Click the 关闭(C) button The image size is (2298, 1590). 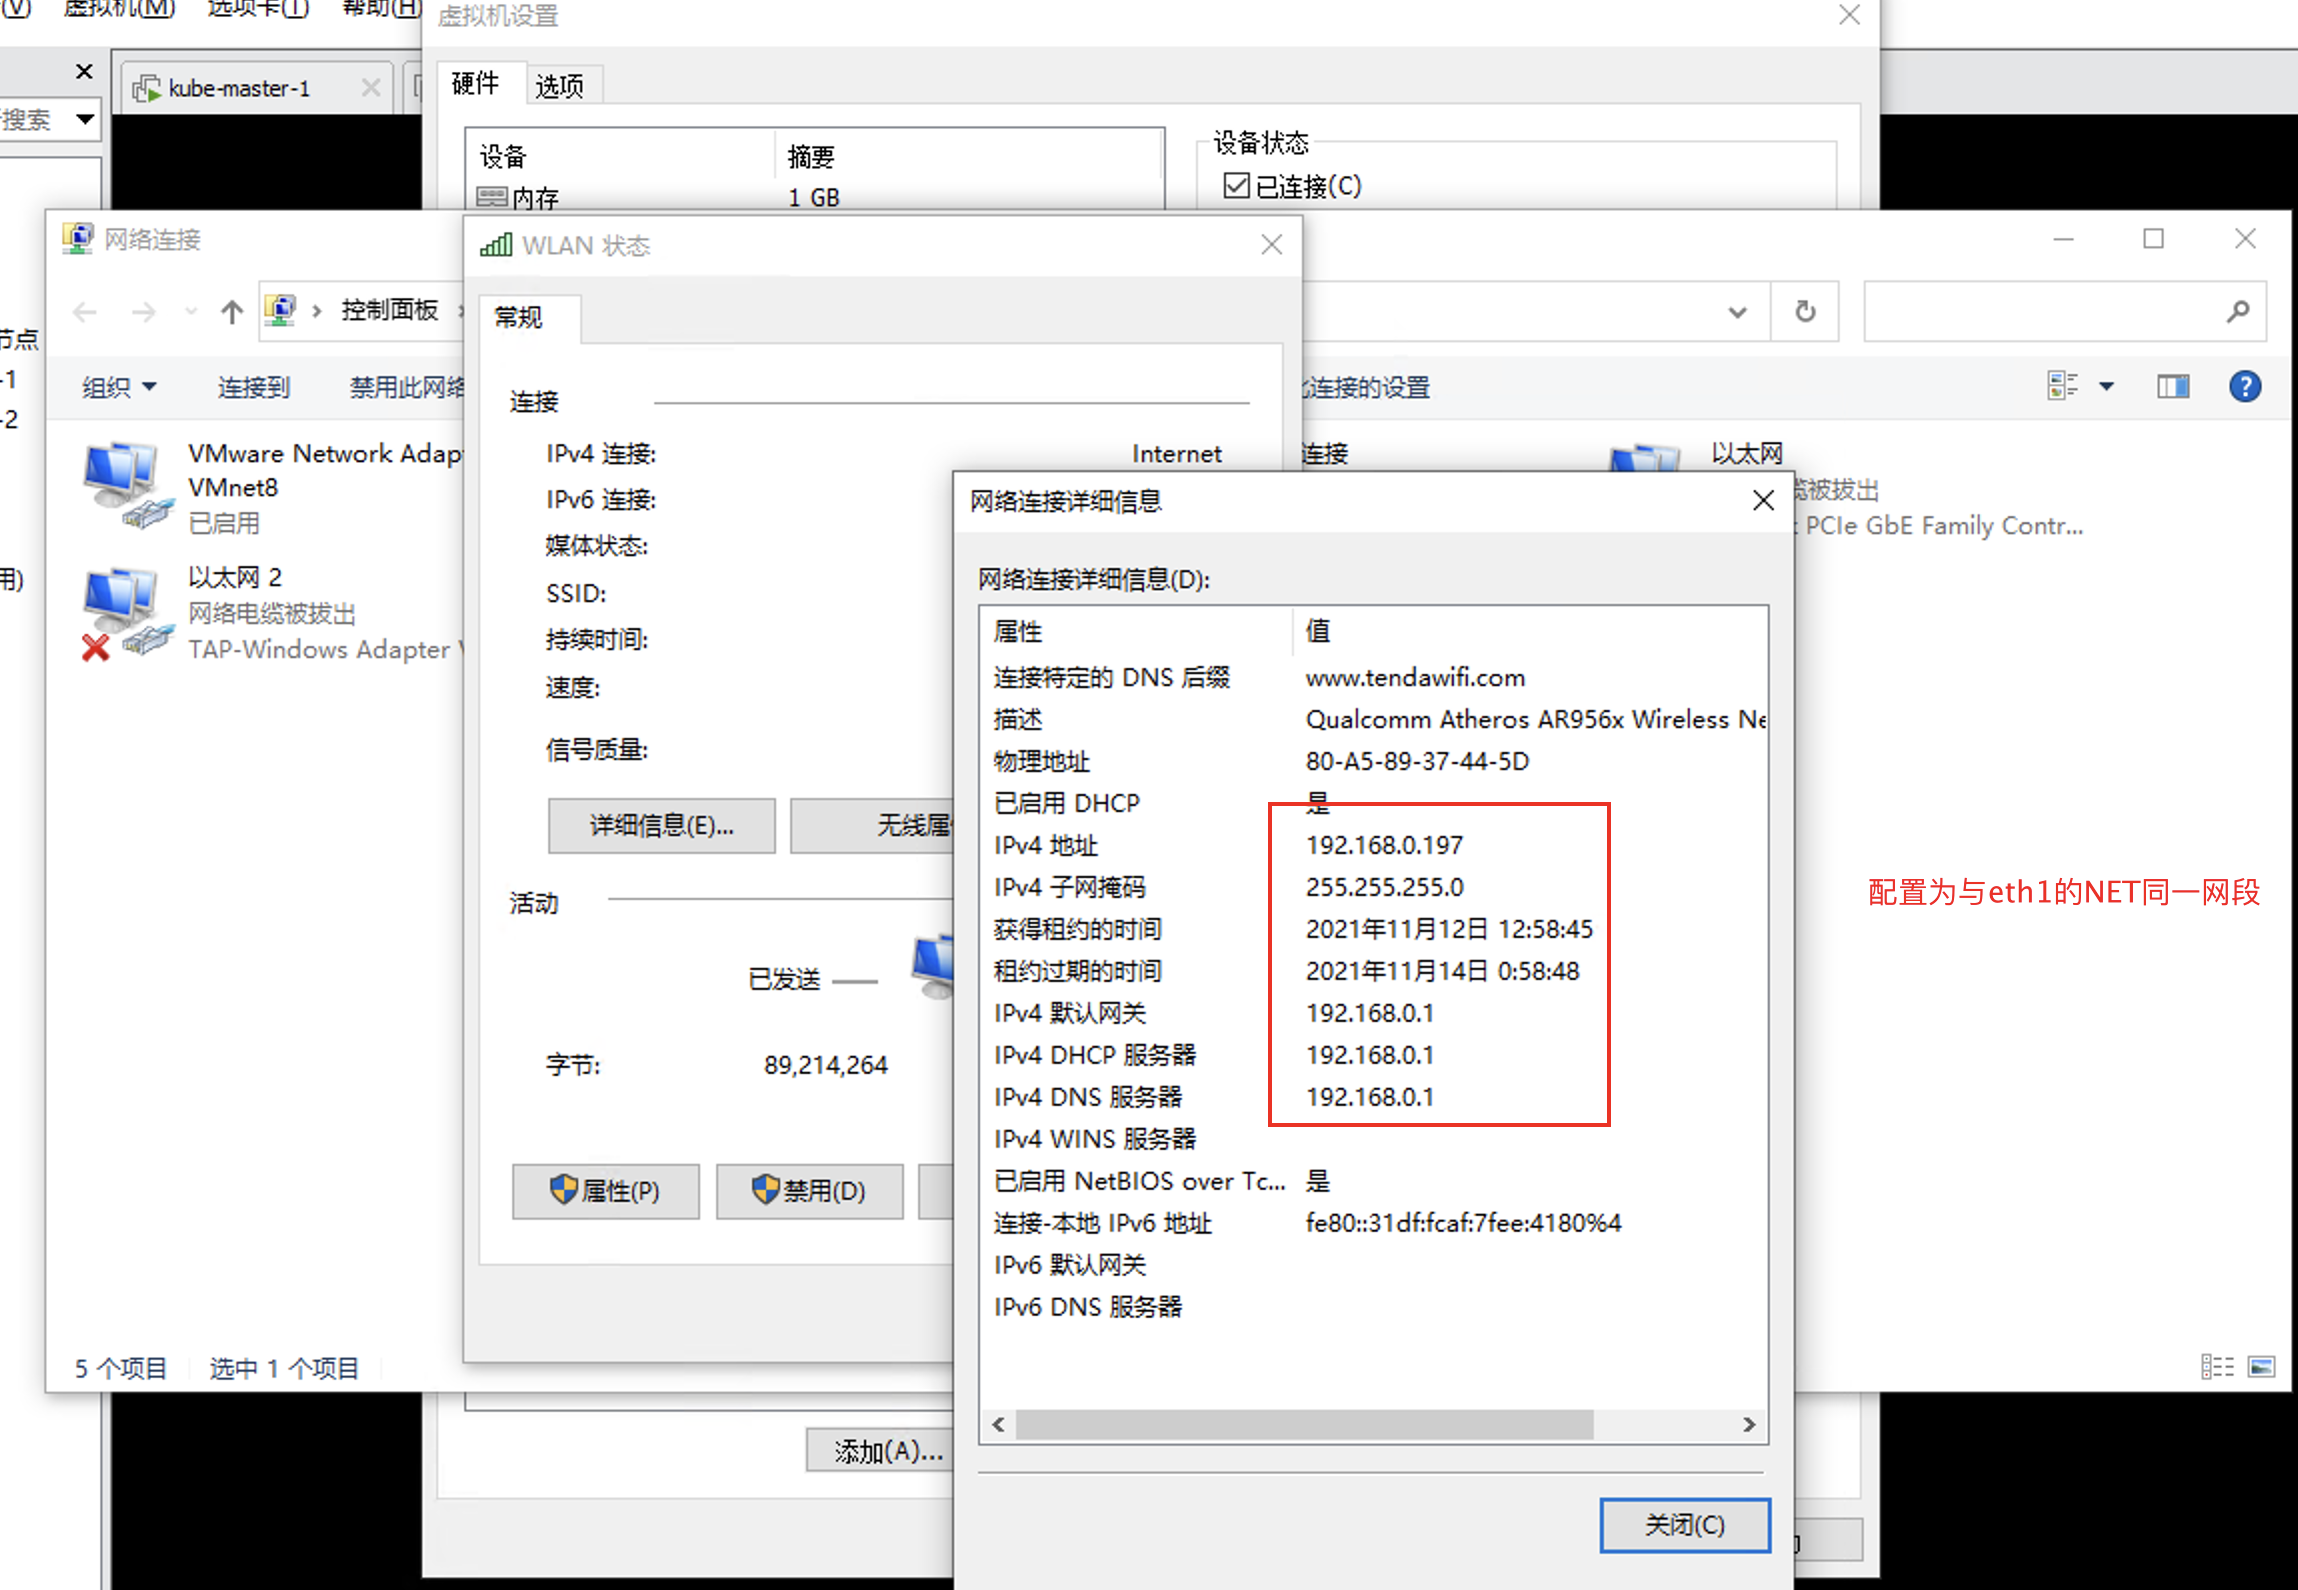pos(1684,1524)
